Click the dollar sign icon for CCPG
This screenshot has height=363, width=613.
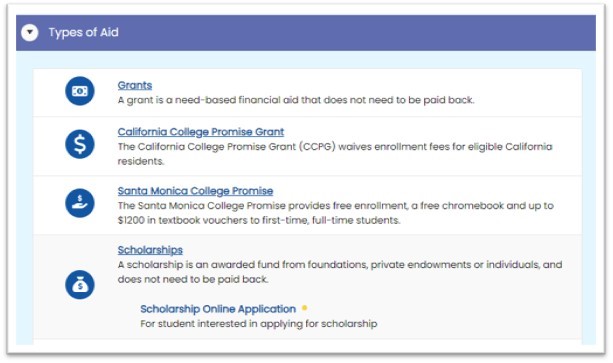[x=80, y=144]
